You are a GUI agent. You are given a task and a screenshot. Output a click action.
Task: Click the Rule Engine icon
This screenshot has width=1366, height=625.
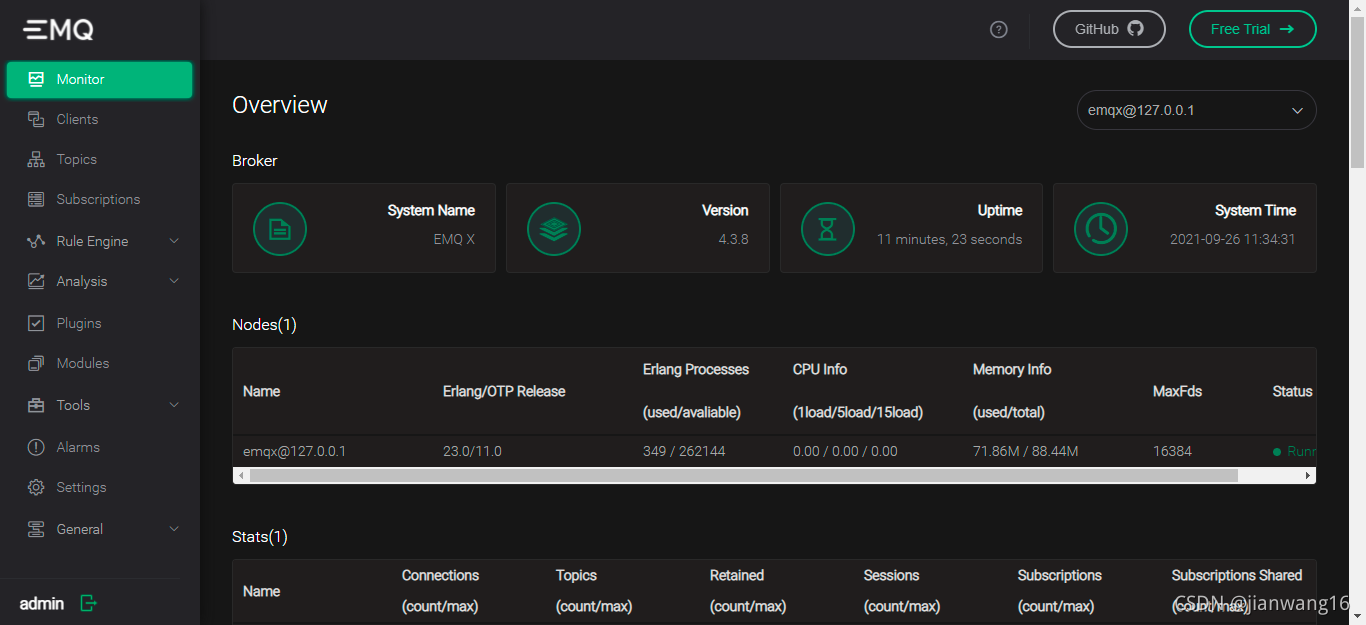(x=36, y=241)
